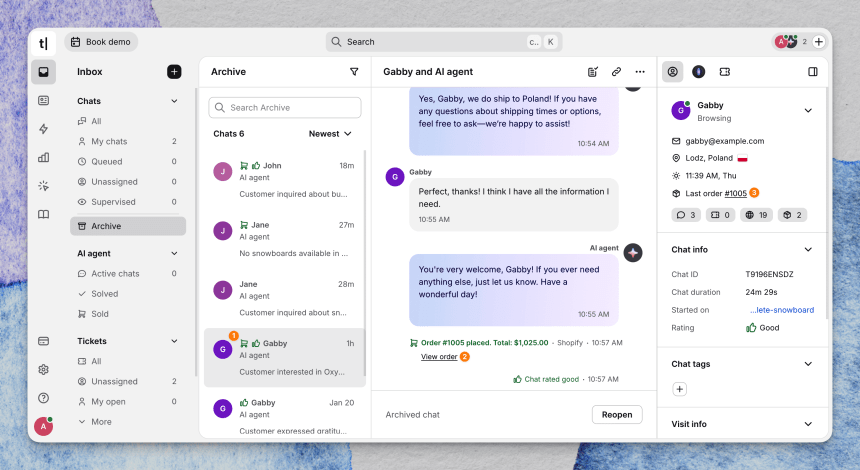Click the Search Archive field
Image resolution: width=860 pixels, height=470 pixels.
click(x=285, y=107)
